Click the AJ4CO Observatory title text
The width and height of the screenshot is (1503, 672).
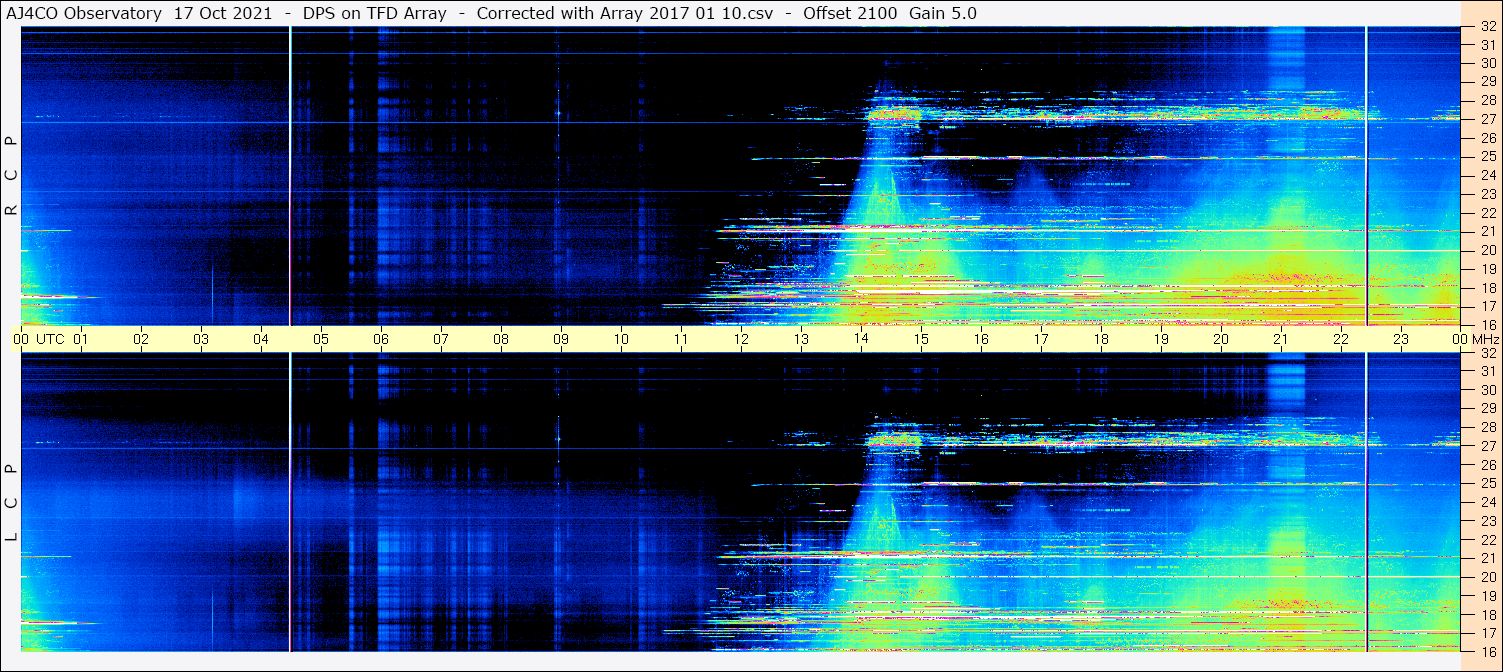pos(84,13)
